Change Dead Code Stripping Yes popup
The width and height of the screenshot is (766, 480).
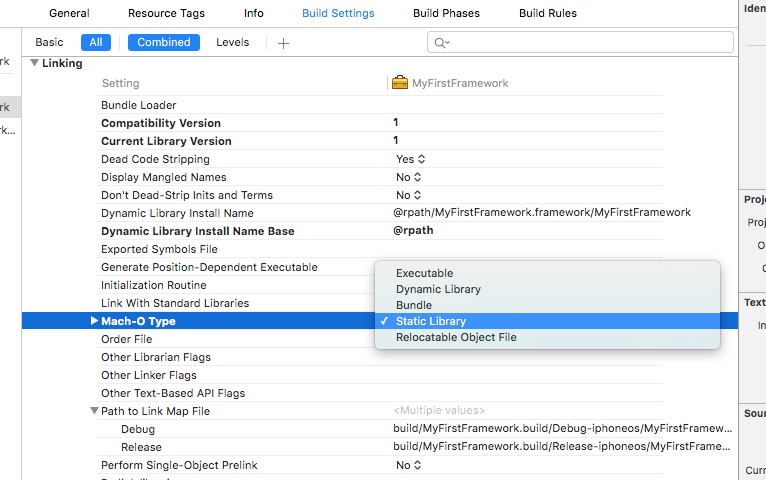pos(410,159)
